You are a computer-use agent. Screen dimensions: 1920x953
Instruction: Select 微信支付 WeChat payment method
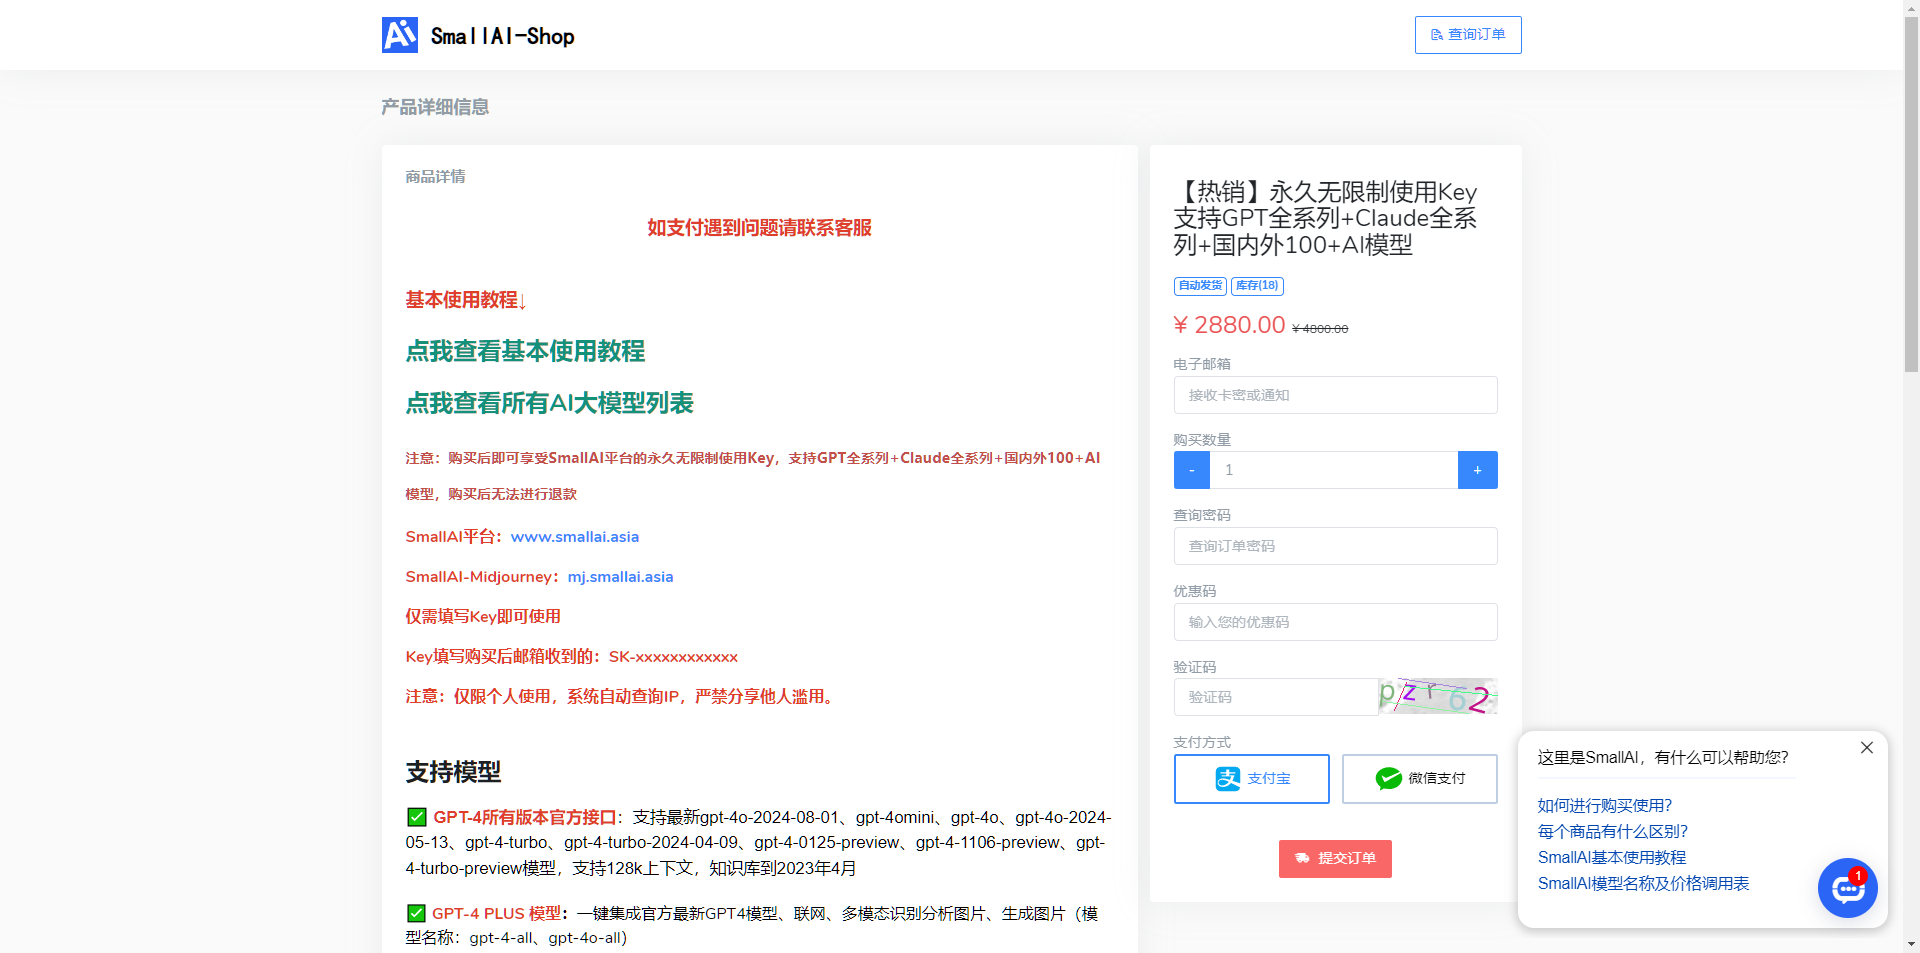(x=1420, y=779)
